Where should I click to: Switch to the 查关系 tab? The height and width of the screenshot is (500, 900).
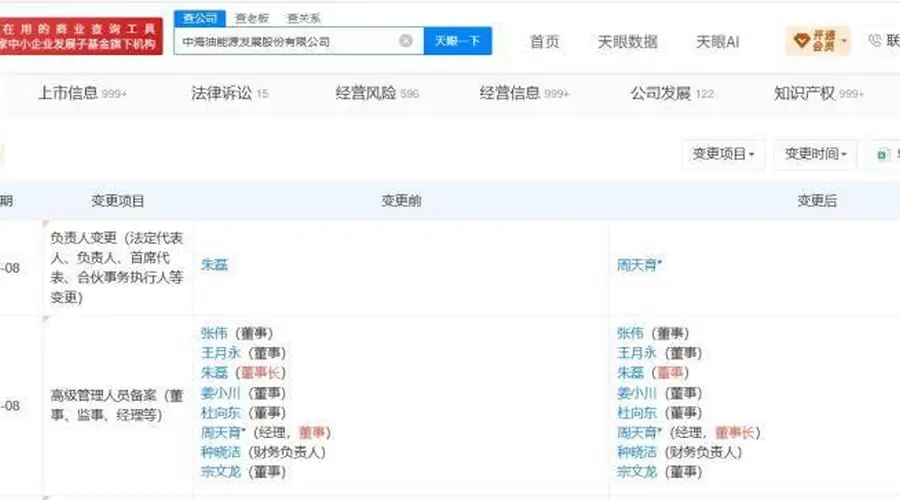(x=303, y=18)
